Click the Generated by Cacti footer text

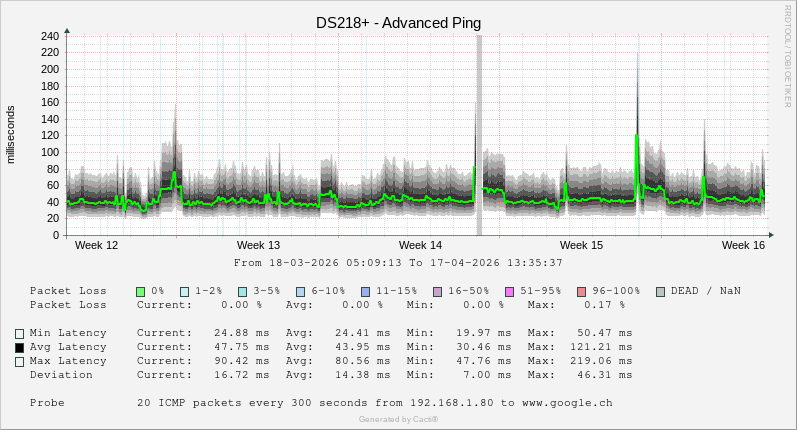click(398, 419)
